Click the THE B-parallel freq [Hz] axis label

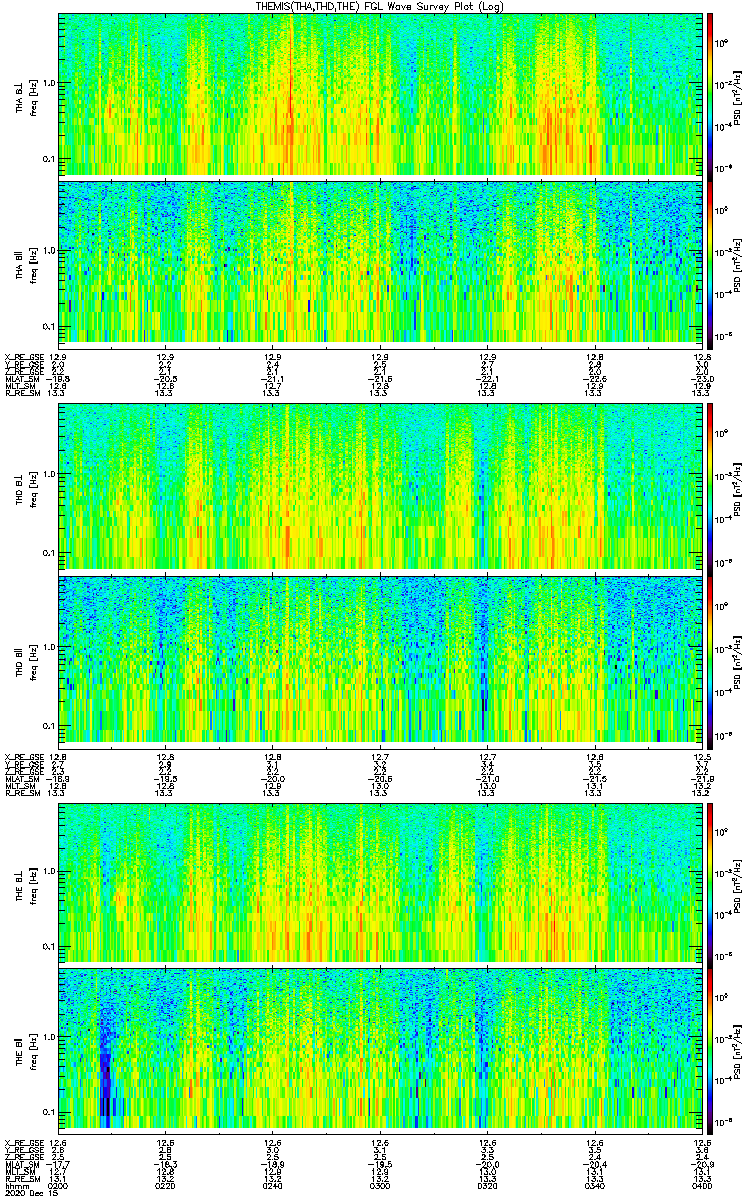33,1051
